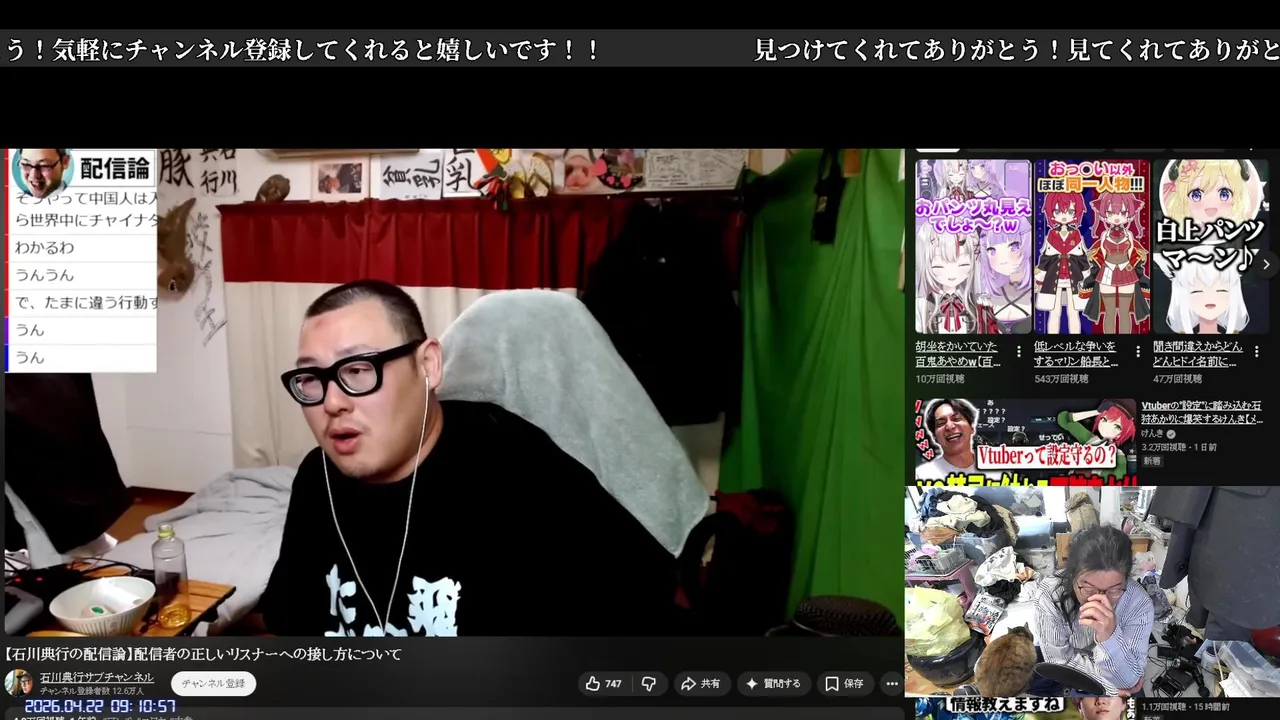Open Short titled 低レベルな争いをするマリン船長

pos(1077,353)
